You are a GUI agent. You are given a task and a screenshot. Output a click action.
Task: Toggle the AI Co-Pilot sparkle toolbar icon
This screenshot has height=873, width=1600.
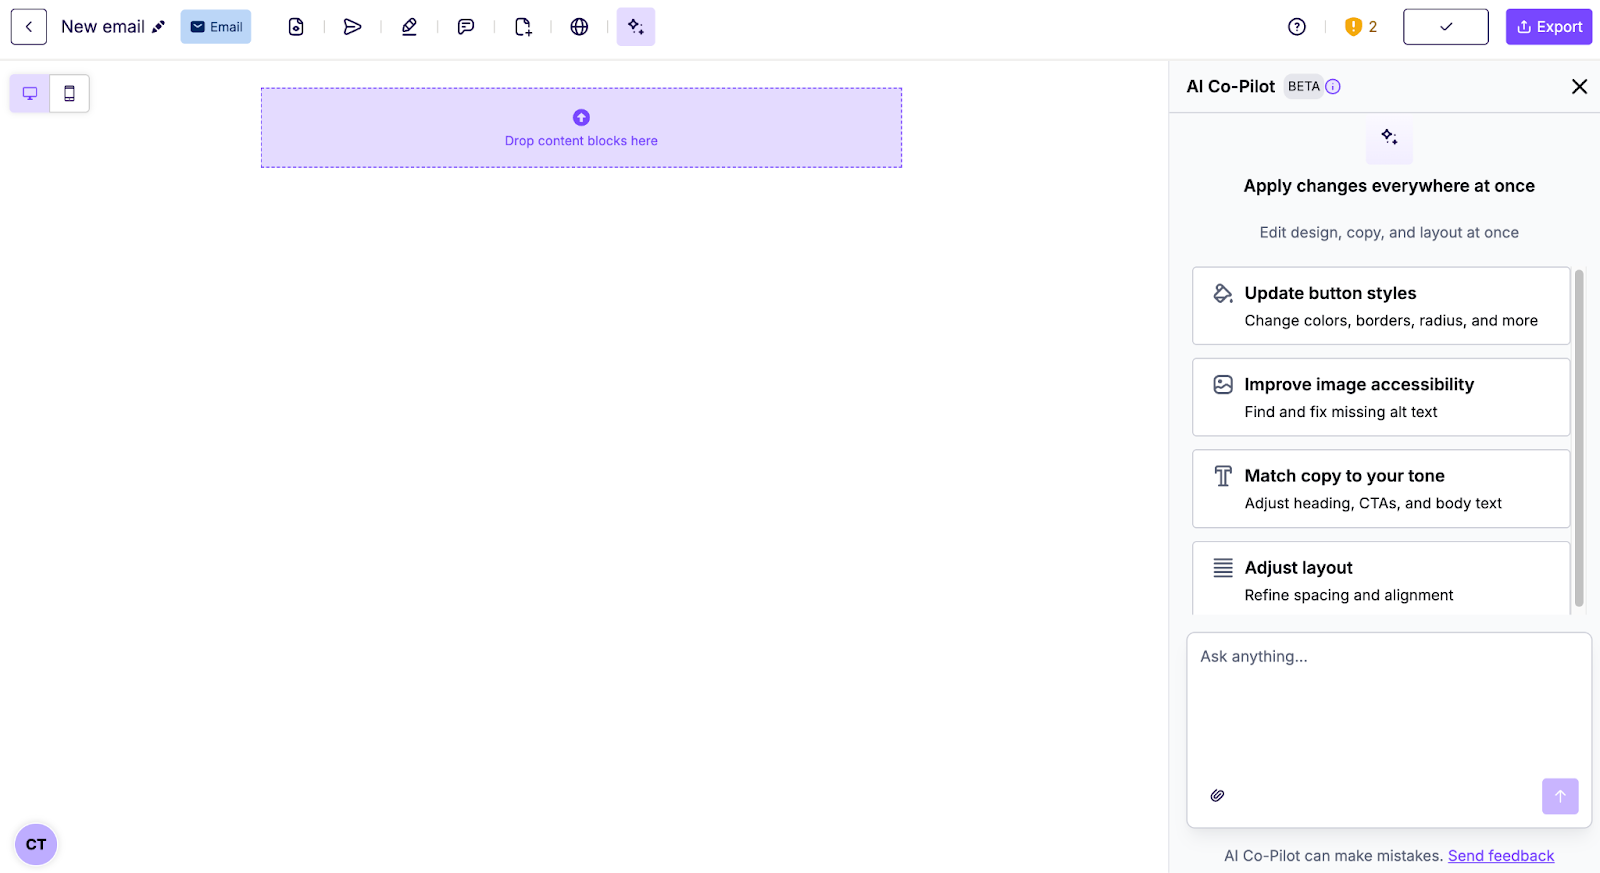point(636,27)
